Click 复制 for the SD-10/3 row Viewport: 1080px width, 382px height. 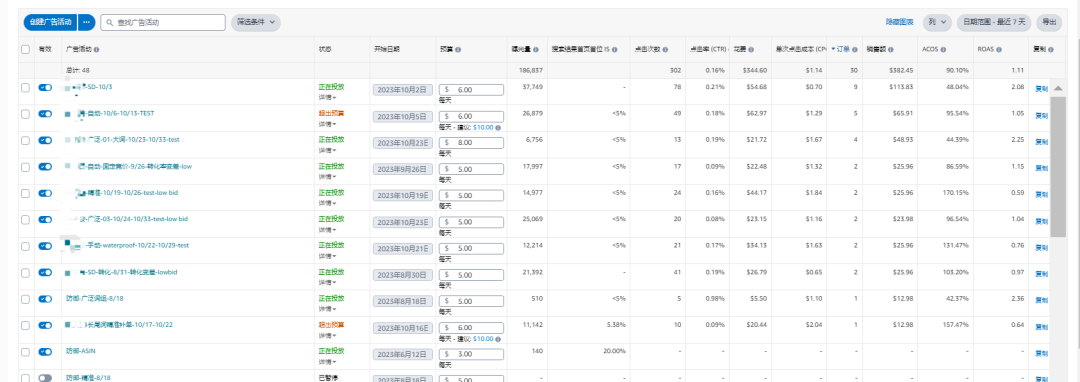[x=1041, y=88]
